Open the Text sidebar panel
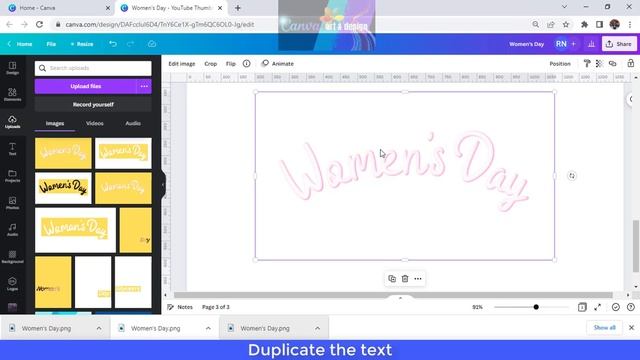The width and height of the screenshot is (640, 360). [12, 149]
